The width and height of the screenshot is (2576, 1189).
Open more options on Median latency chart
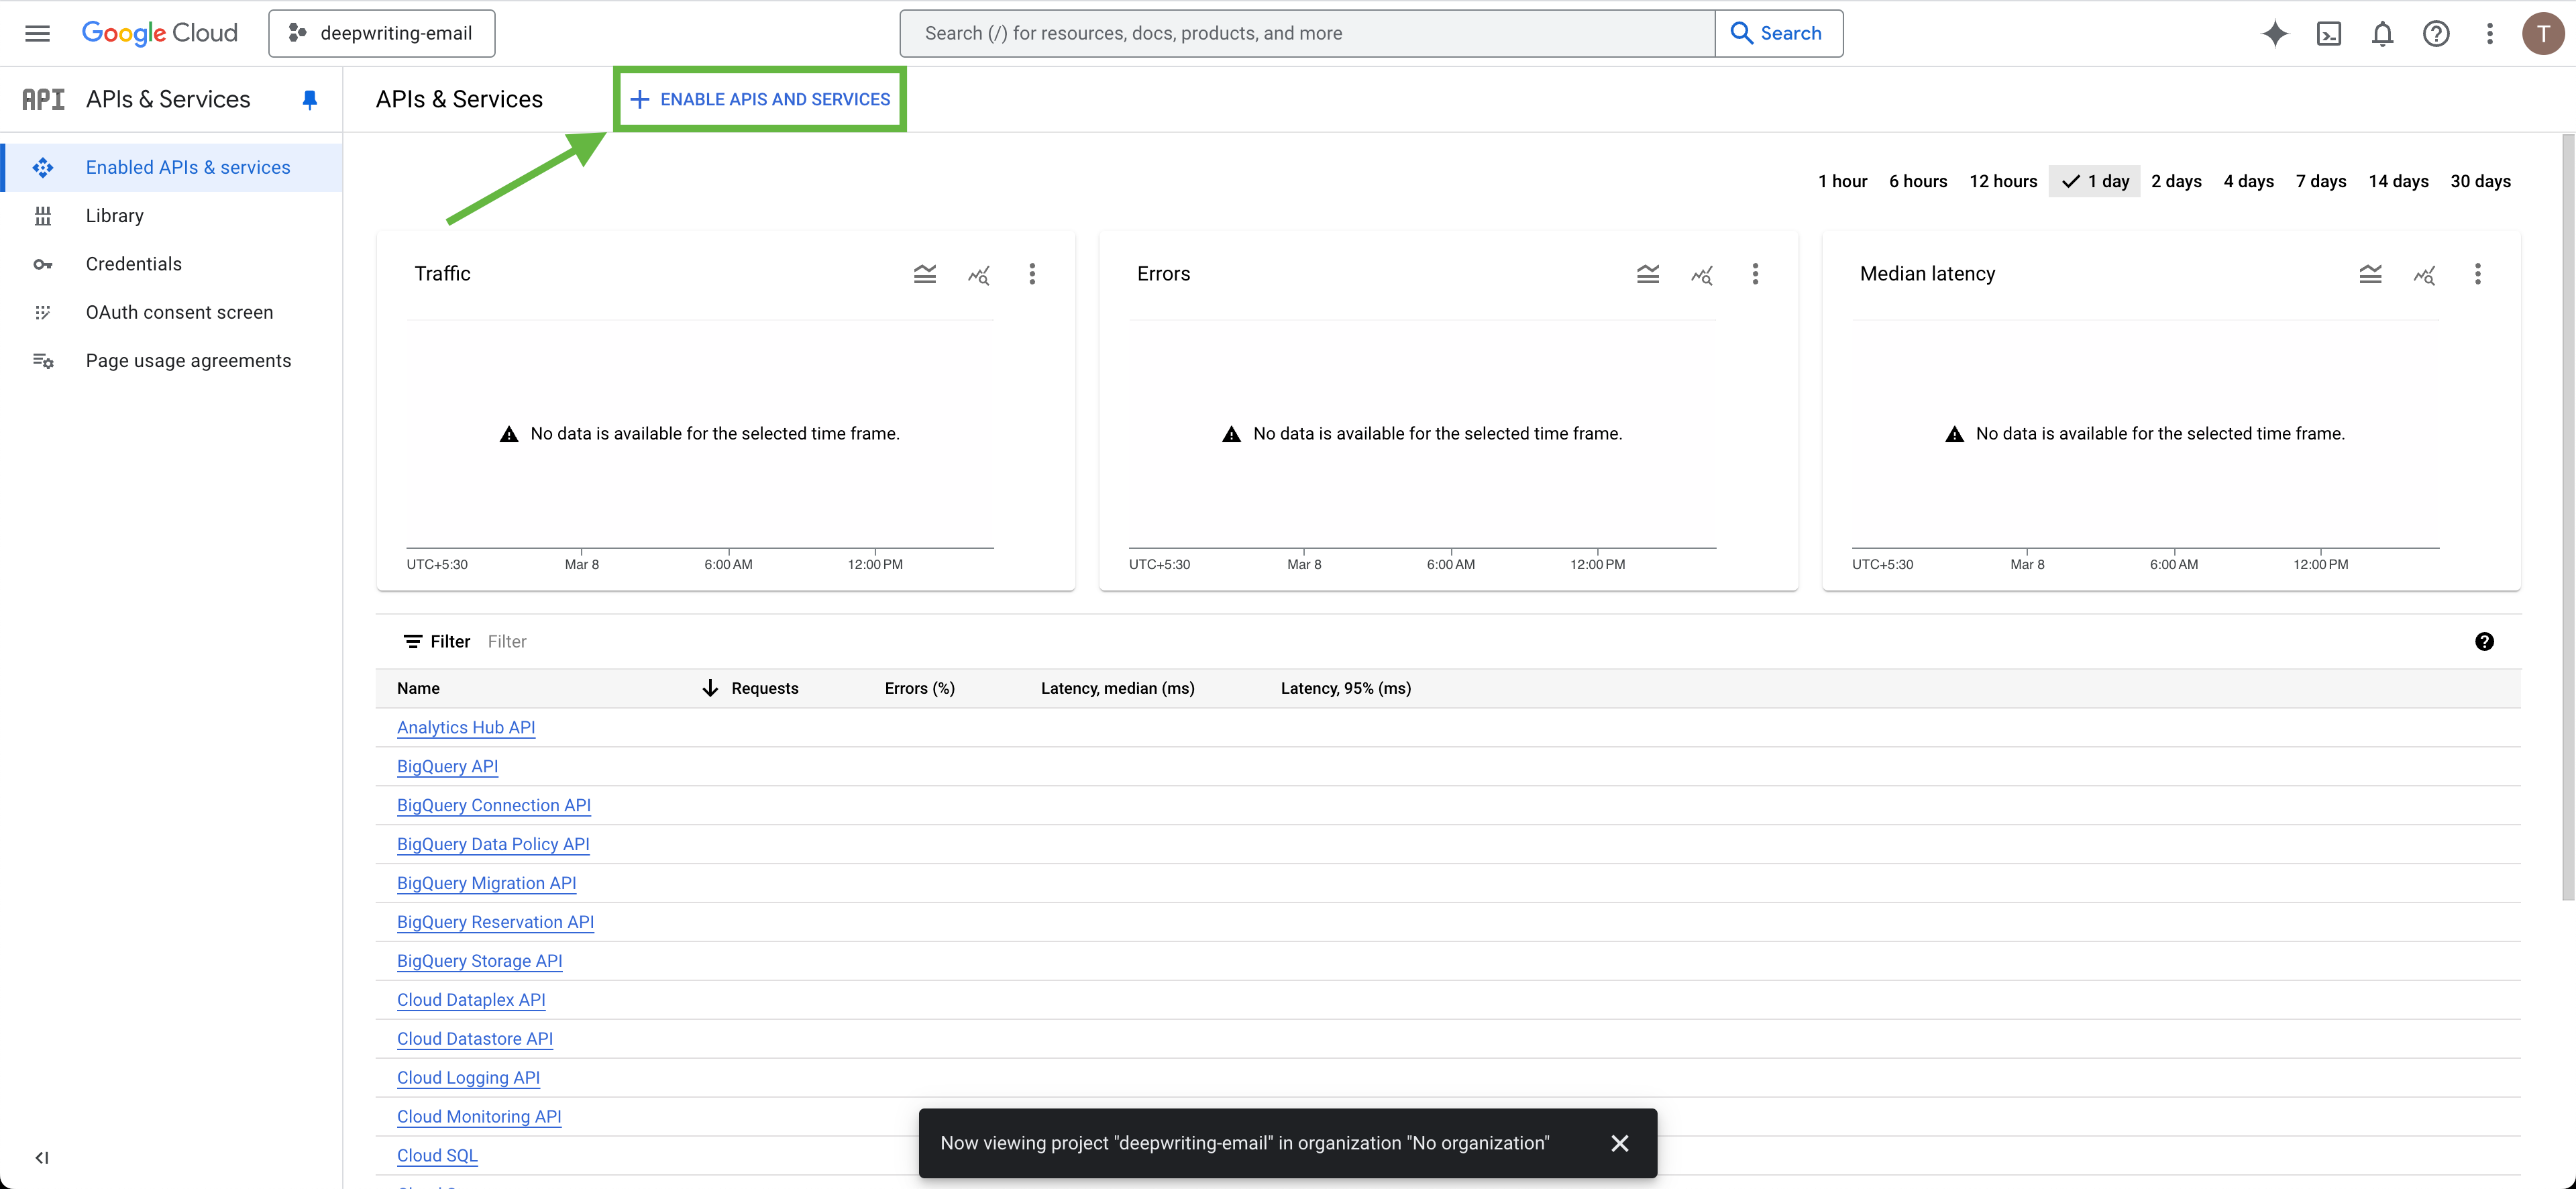[2477, 274]
